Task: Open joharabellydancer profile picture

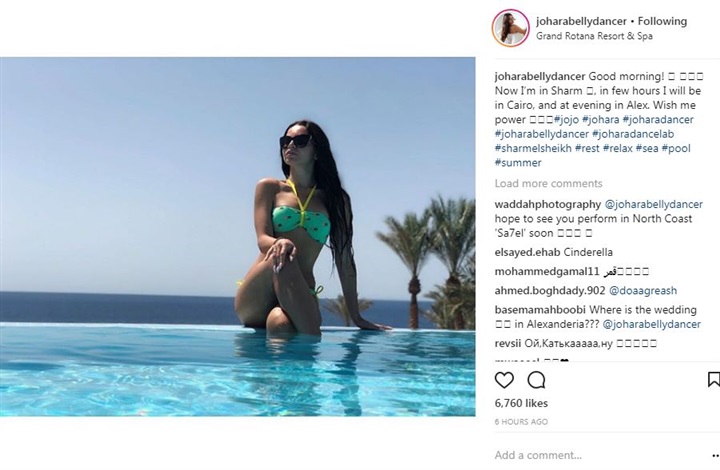Action: click(x=511, y=28)
